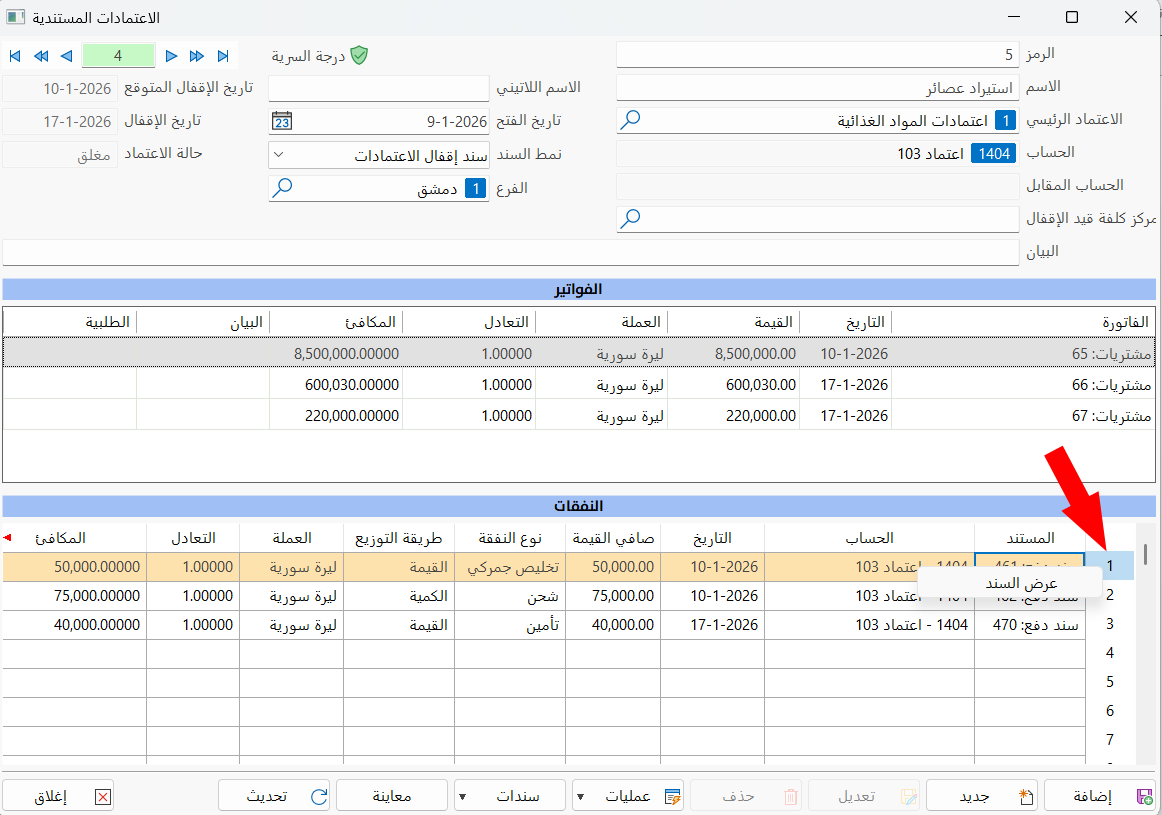Viewport: 1162px width, 815px height.
Task: Select row number 3 in النفقات grid
Action: (1109, 624)
